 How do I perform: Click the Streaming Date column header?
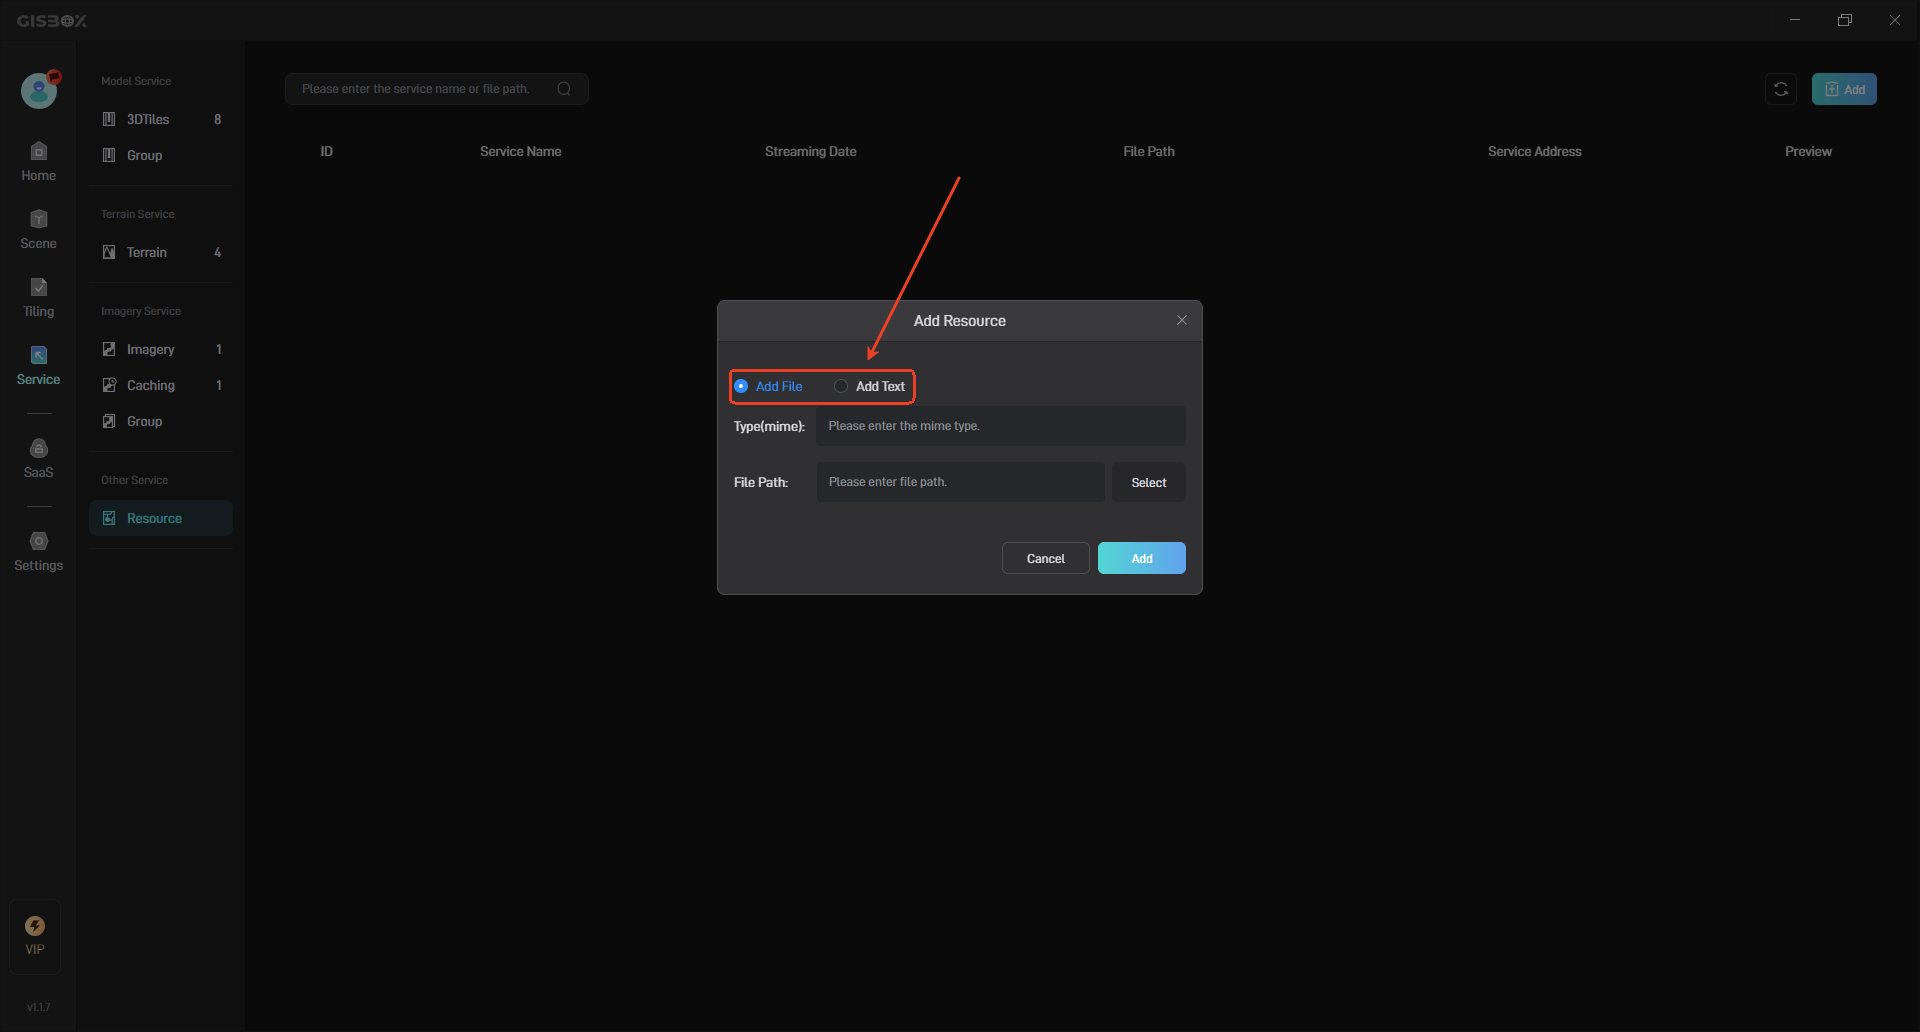tap(810, 151)
